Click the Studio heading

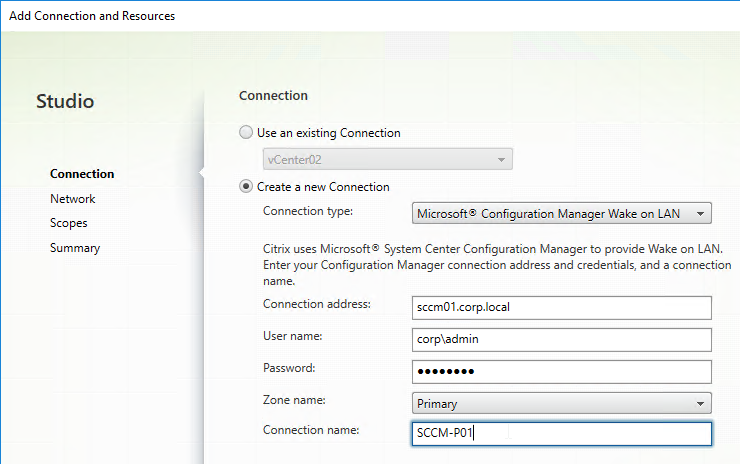point(65,101)
